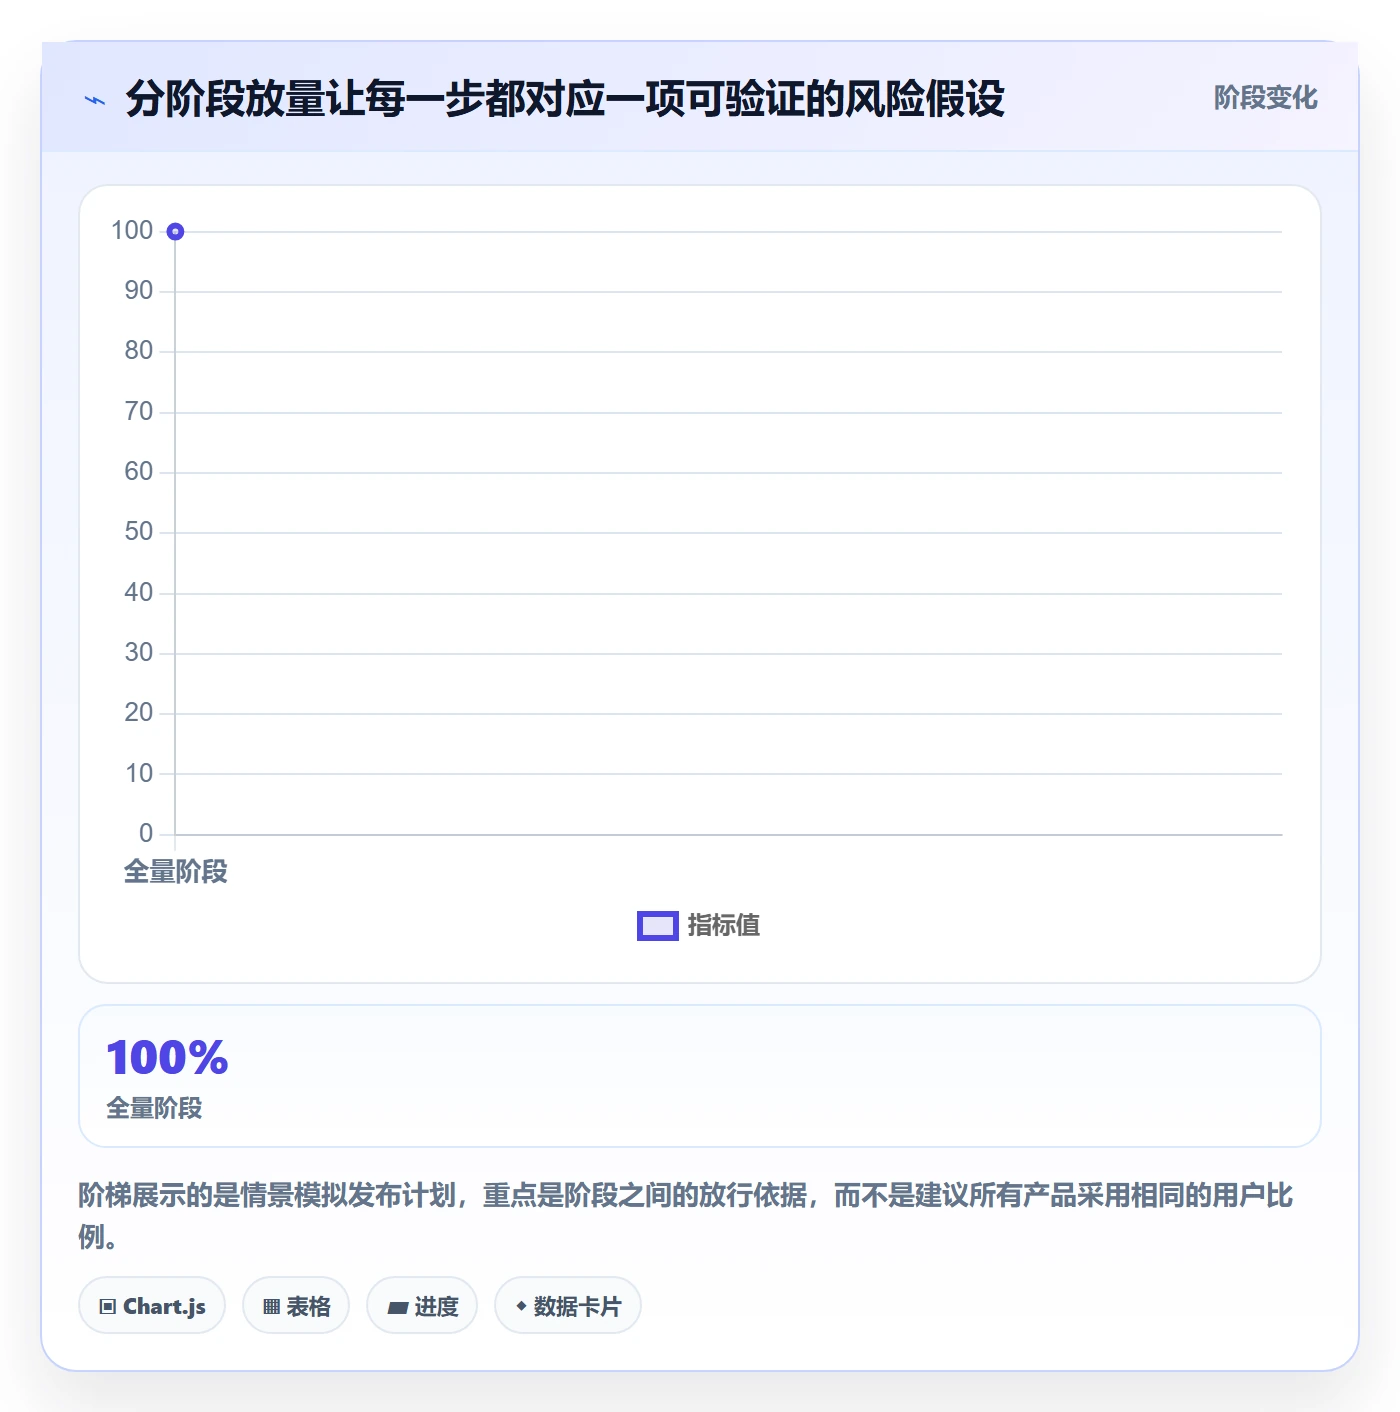The image size is (1400, 1412).
Task: Click the lightning bolt icon beside the title
Action: pyautogui.click(x=95, y=100)
